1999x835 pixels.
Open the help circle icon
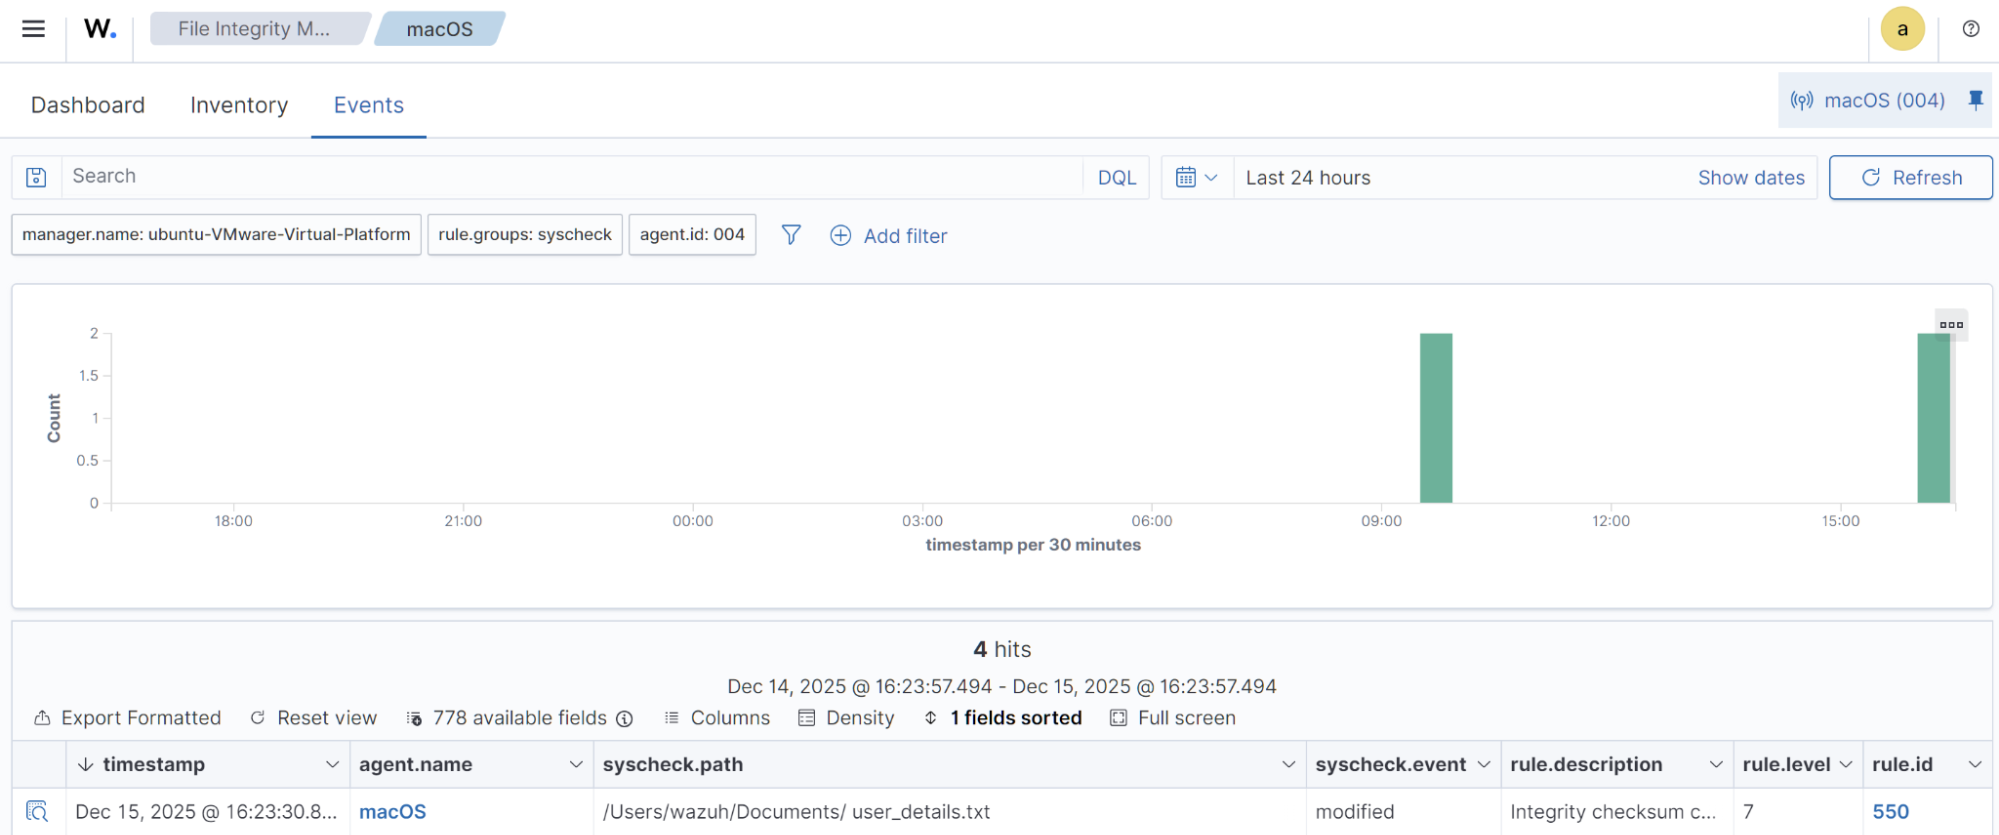coord(1970,29)
